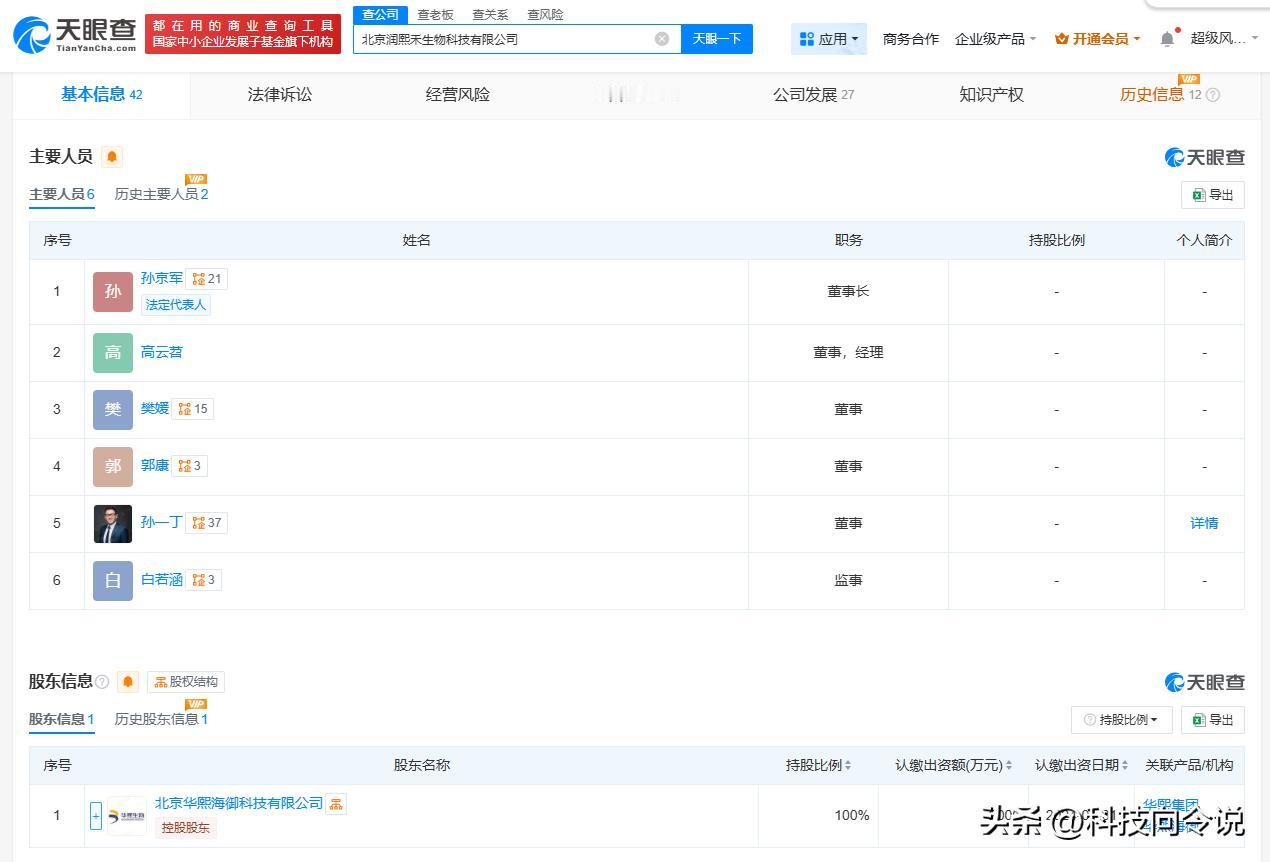Click the 天眼一下 search button
The image size is (1270, 862).
click(717, 39)
